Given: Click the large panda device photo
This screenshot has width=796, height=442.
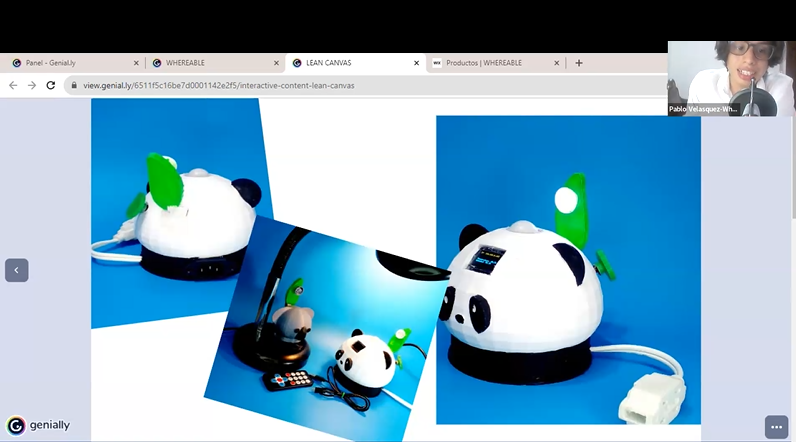Looking at the screenshot, I should tap(568, 270).
